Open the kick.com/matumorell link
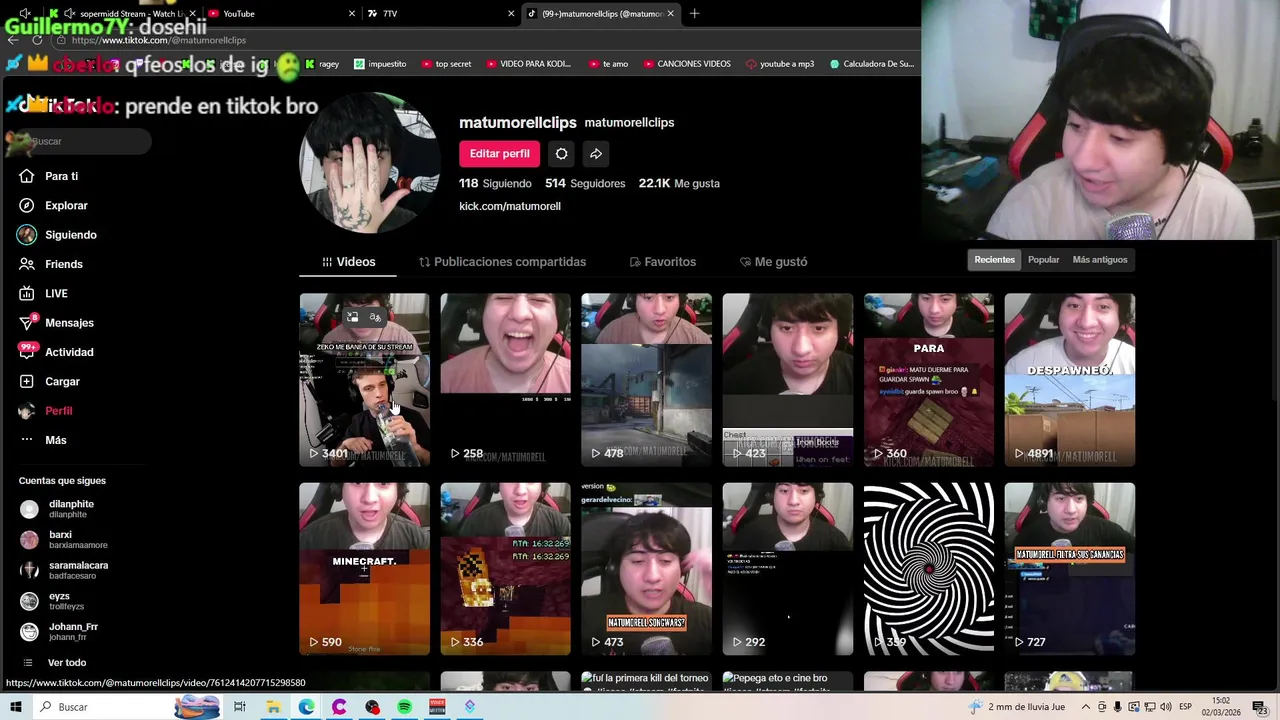The width and height of the screenshot is (1280, 720). 510,206
